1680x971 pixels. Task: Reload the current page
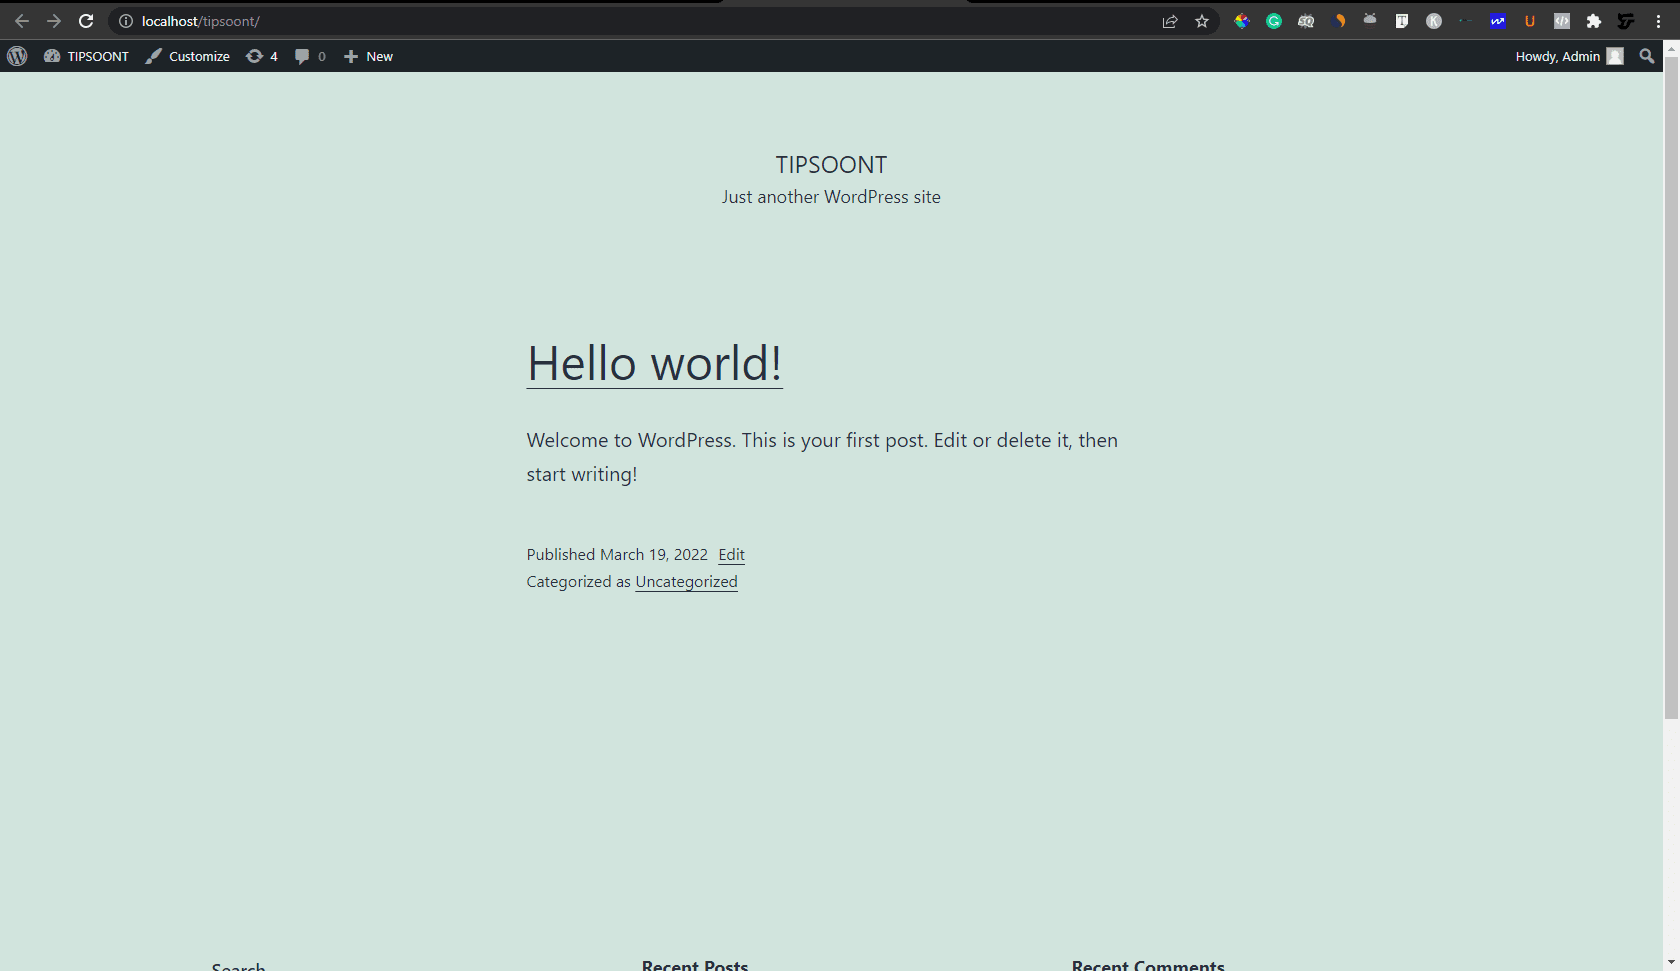point(86,21)
